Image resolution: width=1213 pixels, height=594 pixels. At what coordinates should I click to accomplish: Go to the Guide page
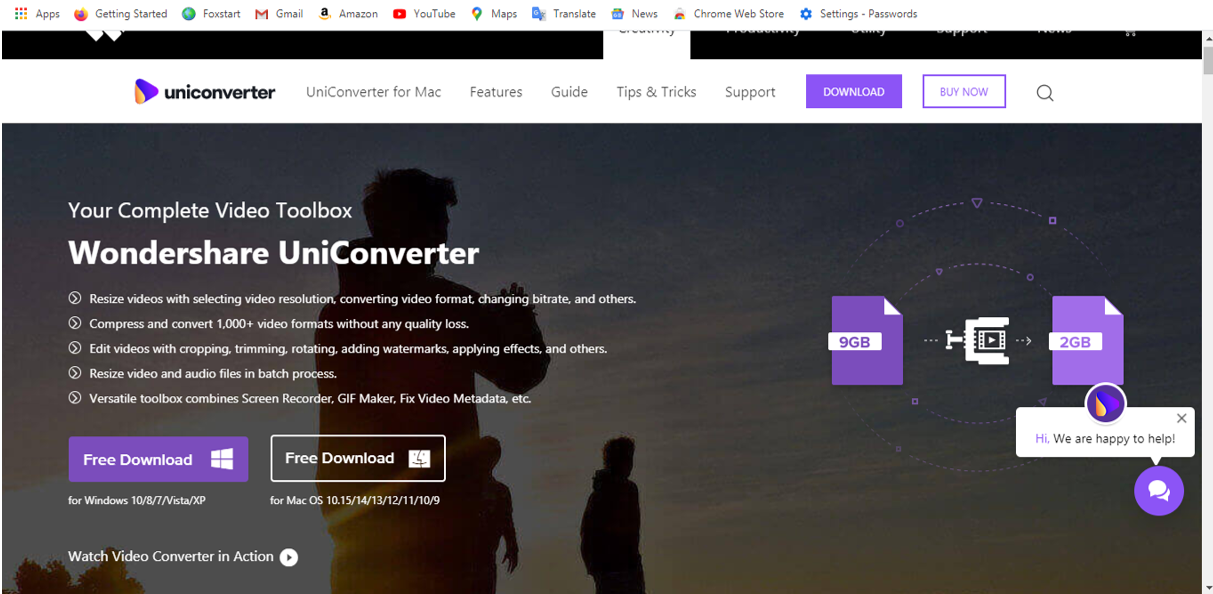569,92
